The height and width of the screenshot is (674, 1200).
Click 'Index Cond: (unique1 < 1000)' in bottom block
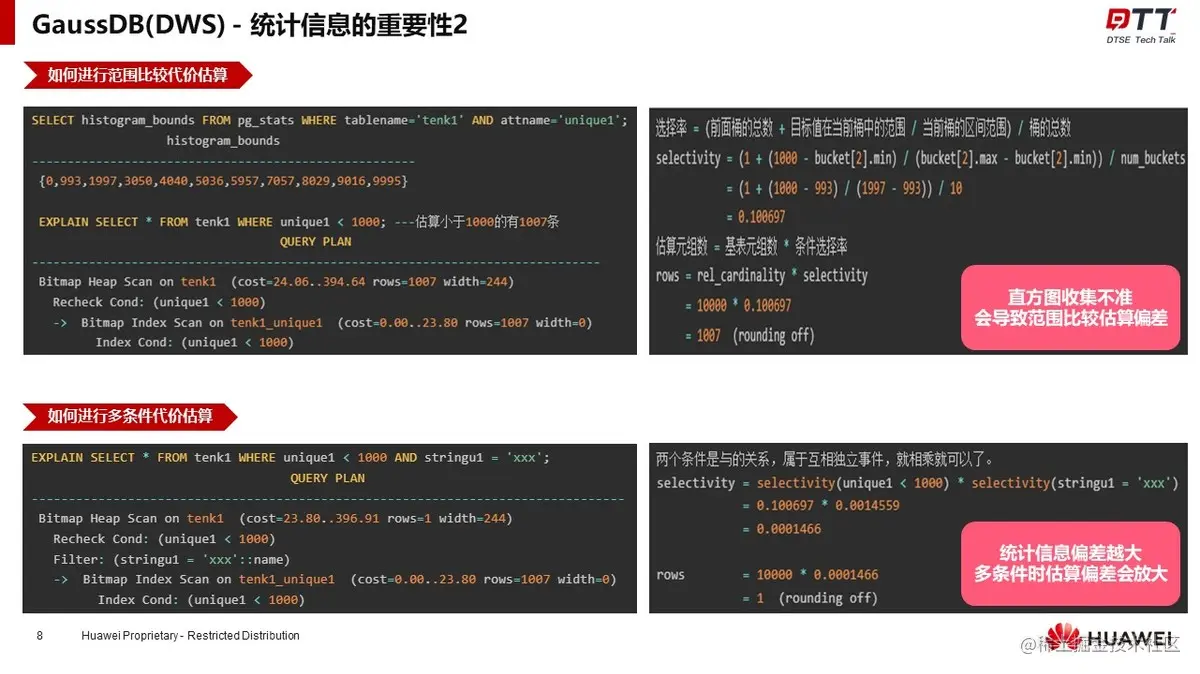point(200,600)
